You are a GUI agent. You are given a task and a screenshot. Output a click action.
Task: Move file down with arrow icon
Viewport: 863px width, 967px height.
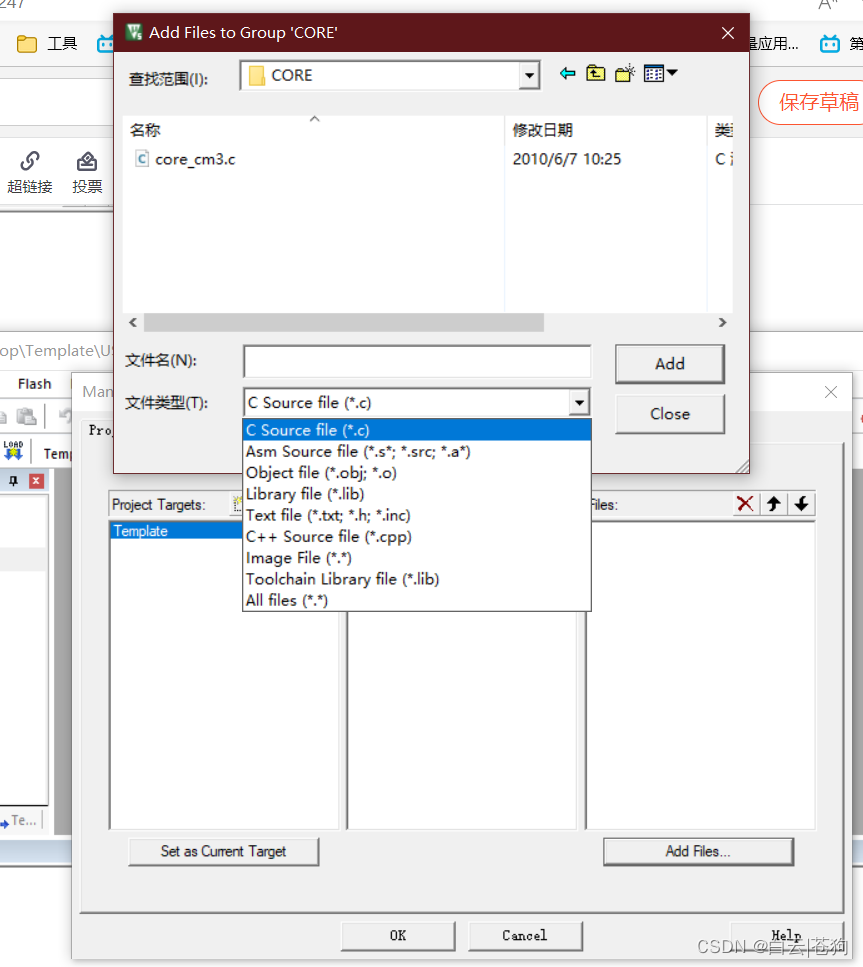801,504
